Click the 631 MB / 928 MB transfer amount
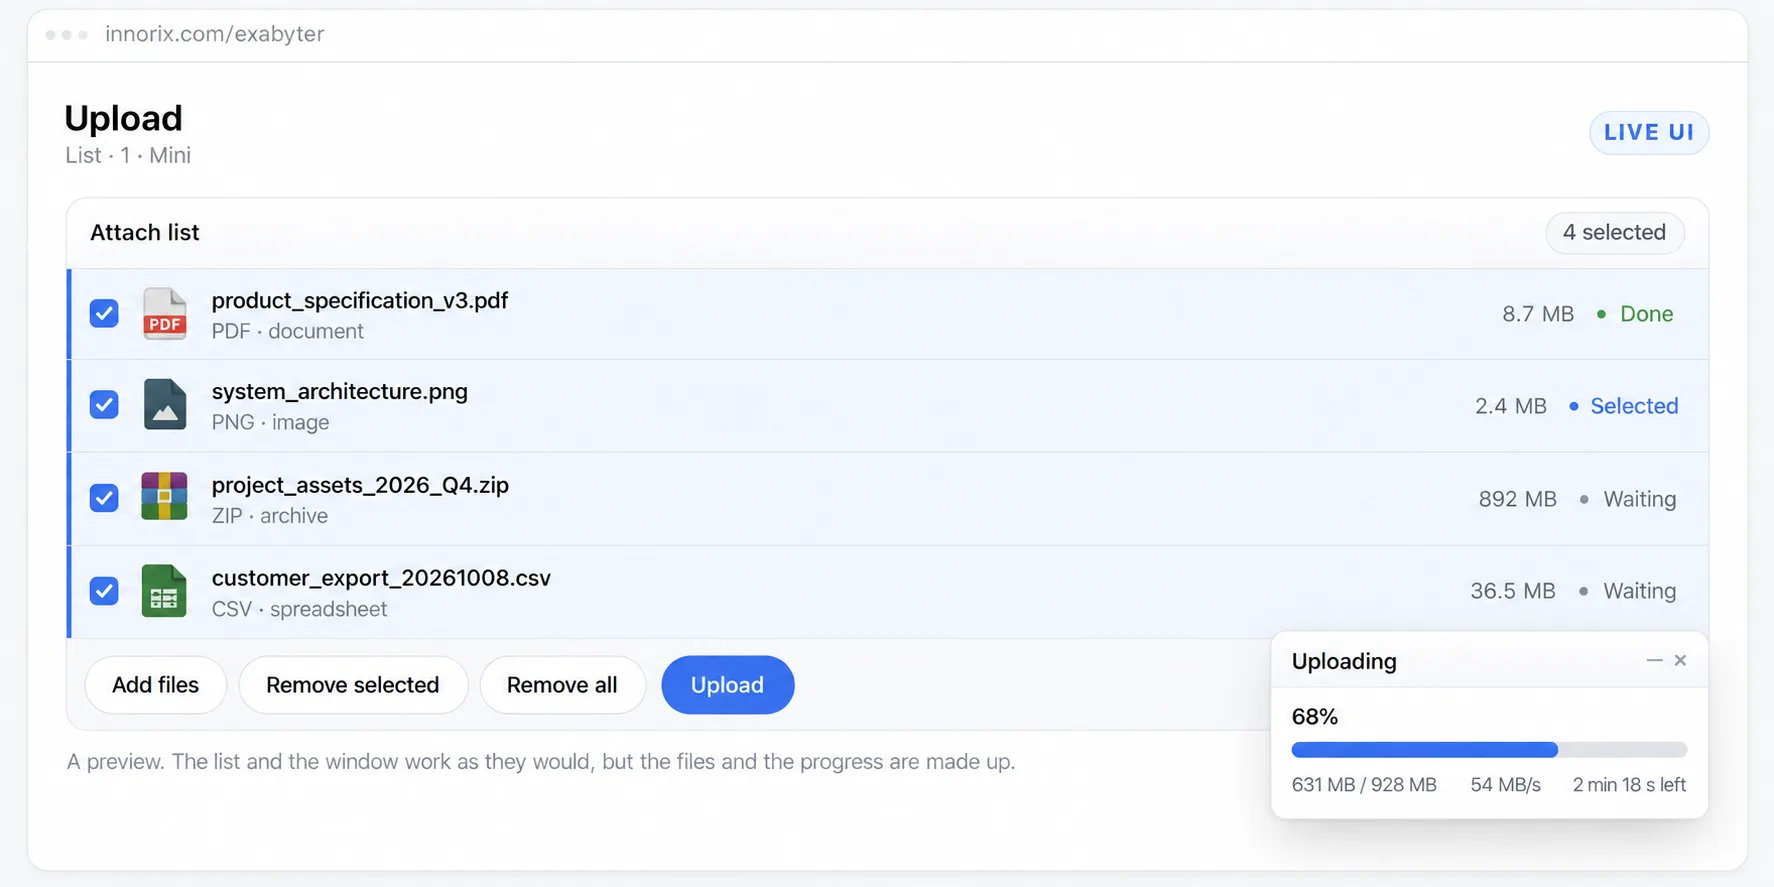 point(1364,785)
